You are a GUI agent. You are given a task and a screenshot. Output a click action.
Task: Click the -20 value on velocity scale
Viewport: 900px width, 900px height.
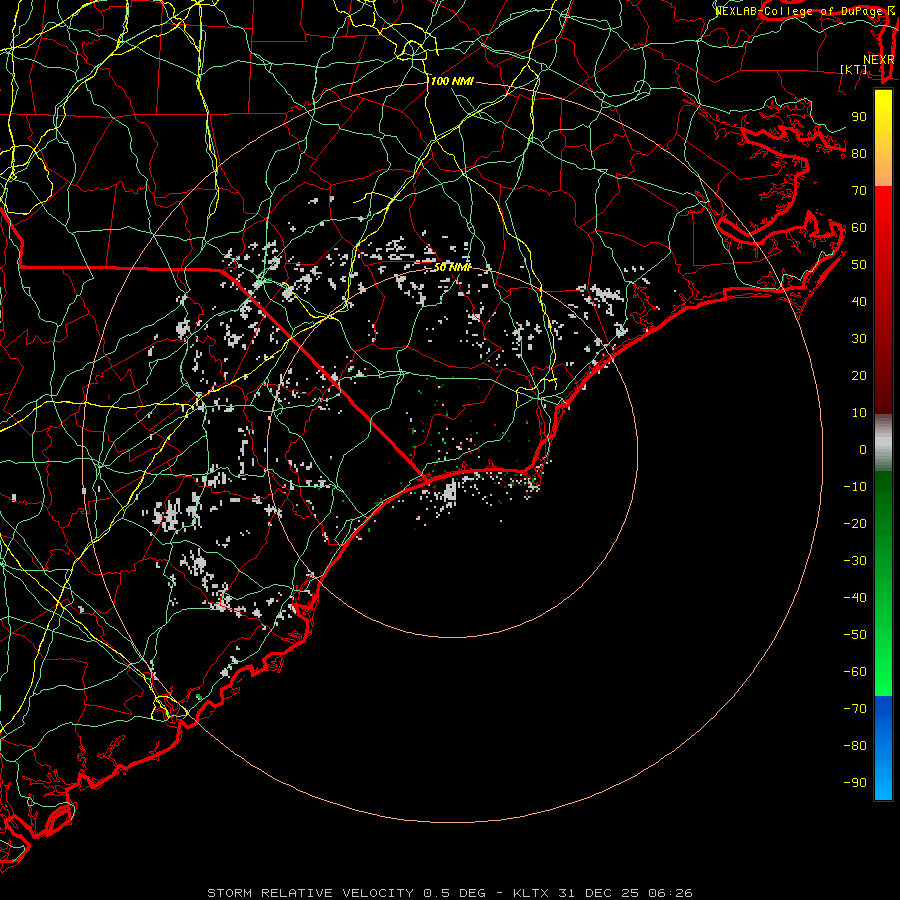(855, 523)
